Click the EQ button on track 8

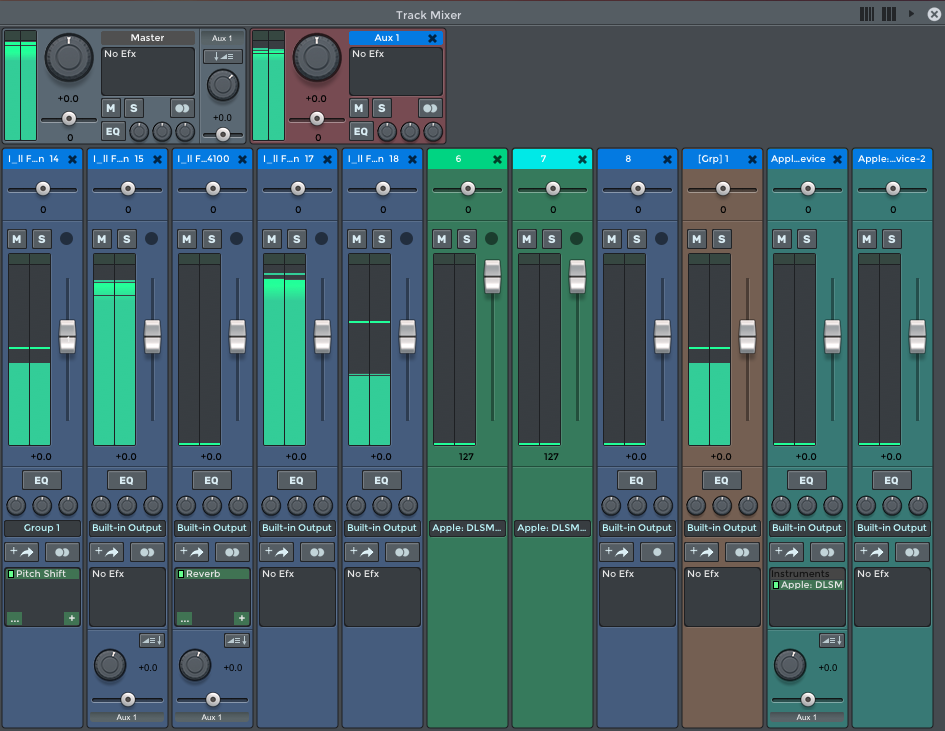(637, 480)
